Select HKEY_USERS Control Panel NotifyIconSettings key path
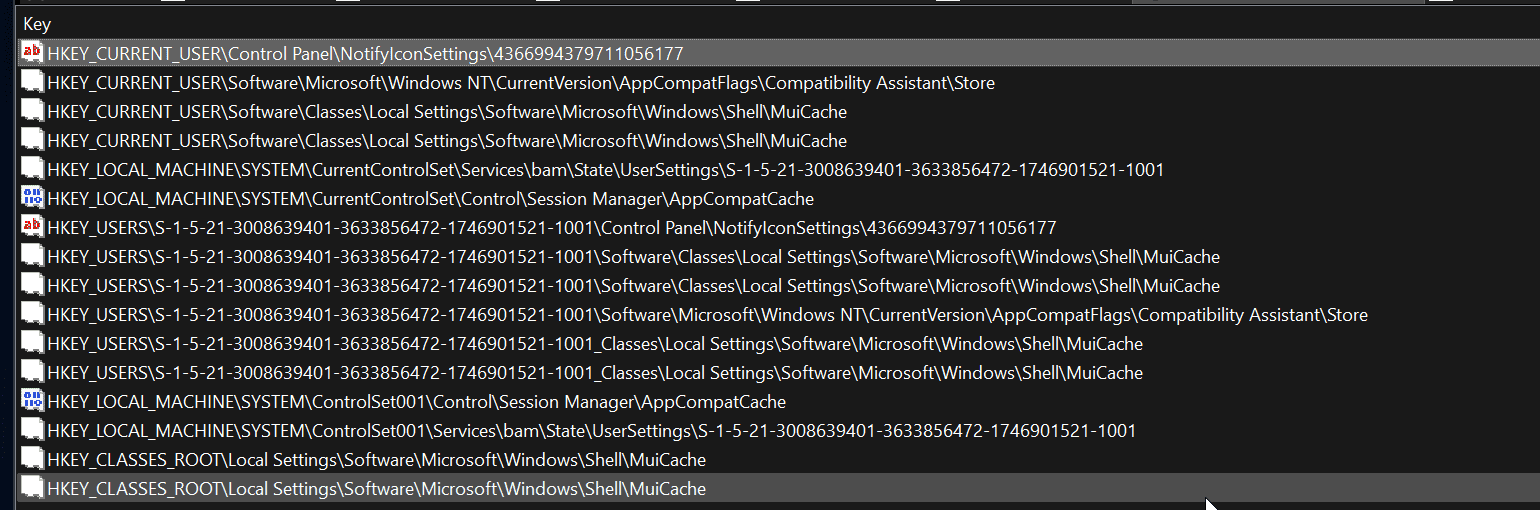This screenshot has width=1540, height=510. (x=551, y=227)
